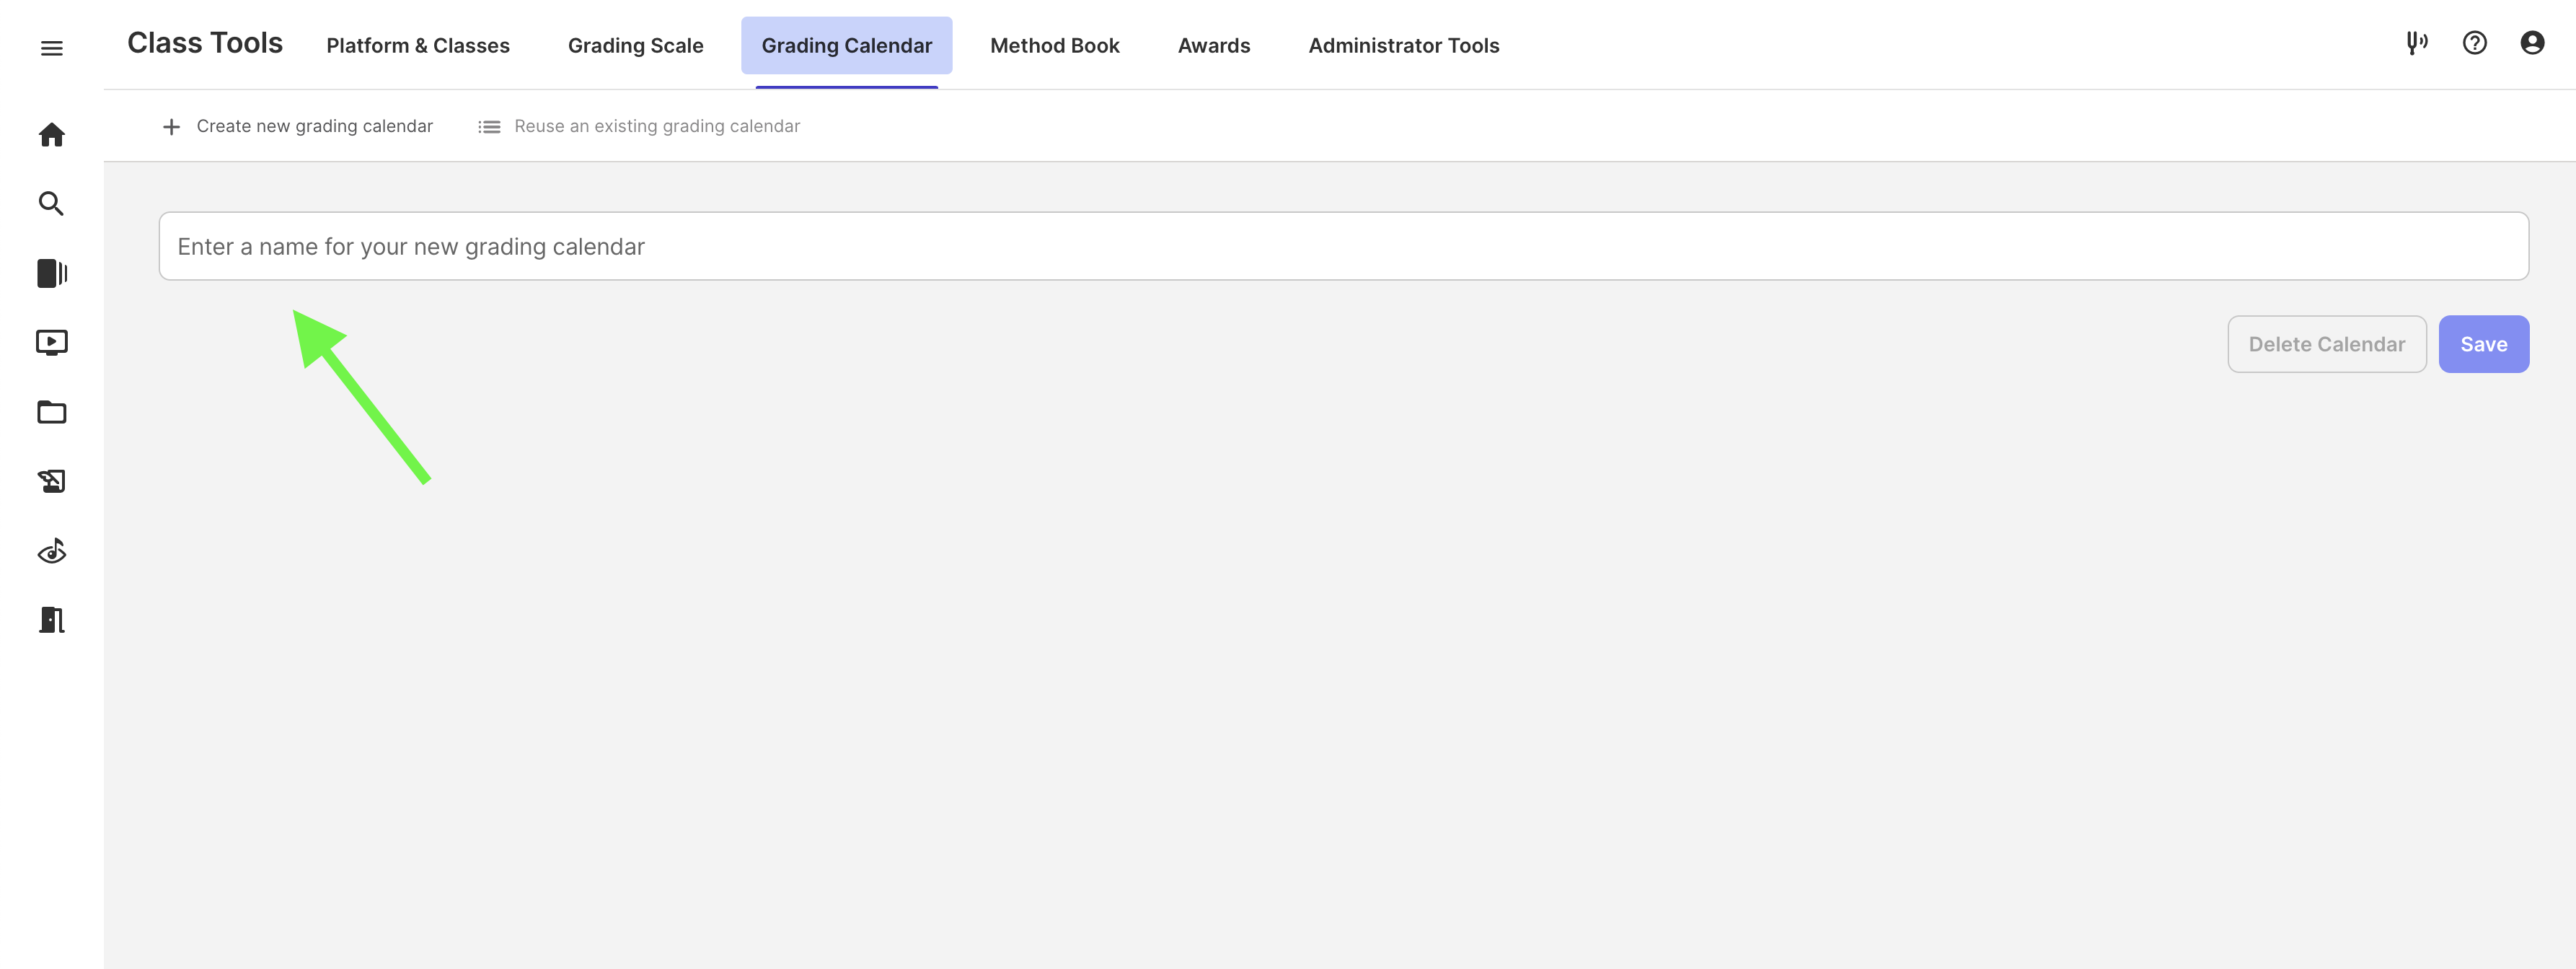Open the library books sidebar icon

pyautogui.click(x=52, y=273)
